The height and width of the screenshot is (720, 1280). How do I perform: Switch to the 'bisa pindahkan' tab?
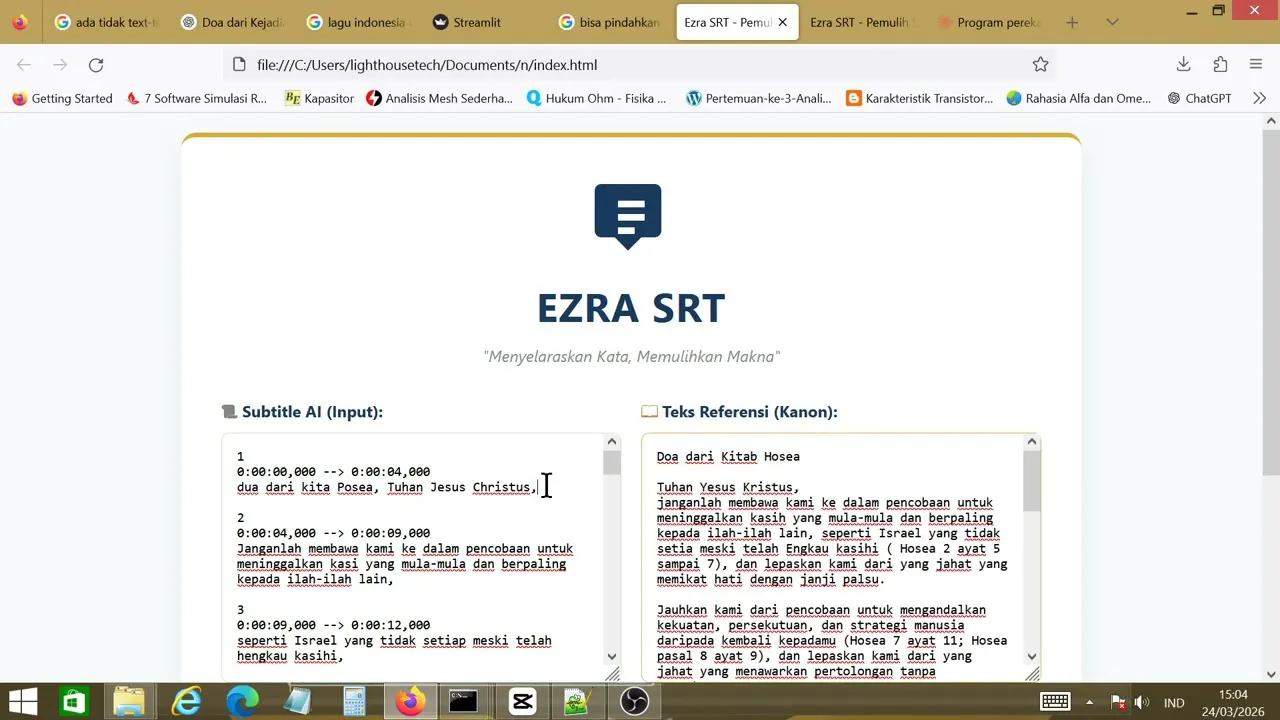coord(611,22)
